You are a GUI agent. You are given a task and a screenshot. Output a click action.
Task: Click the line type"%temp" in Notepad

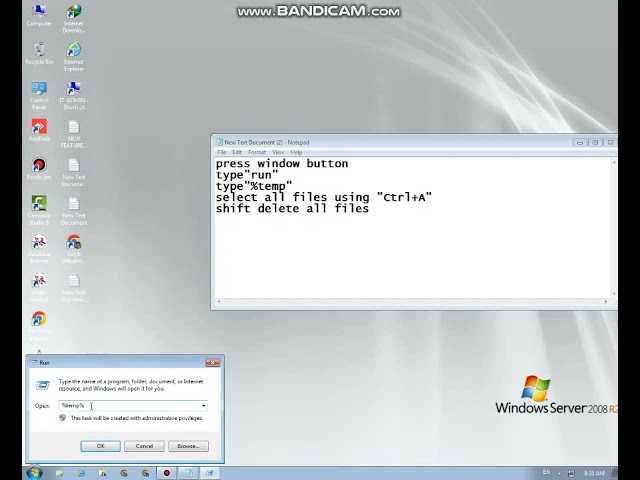click(x=254, y=186)
